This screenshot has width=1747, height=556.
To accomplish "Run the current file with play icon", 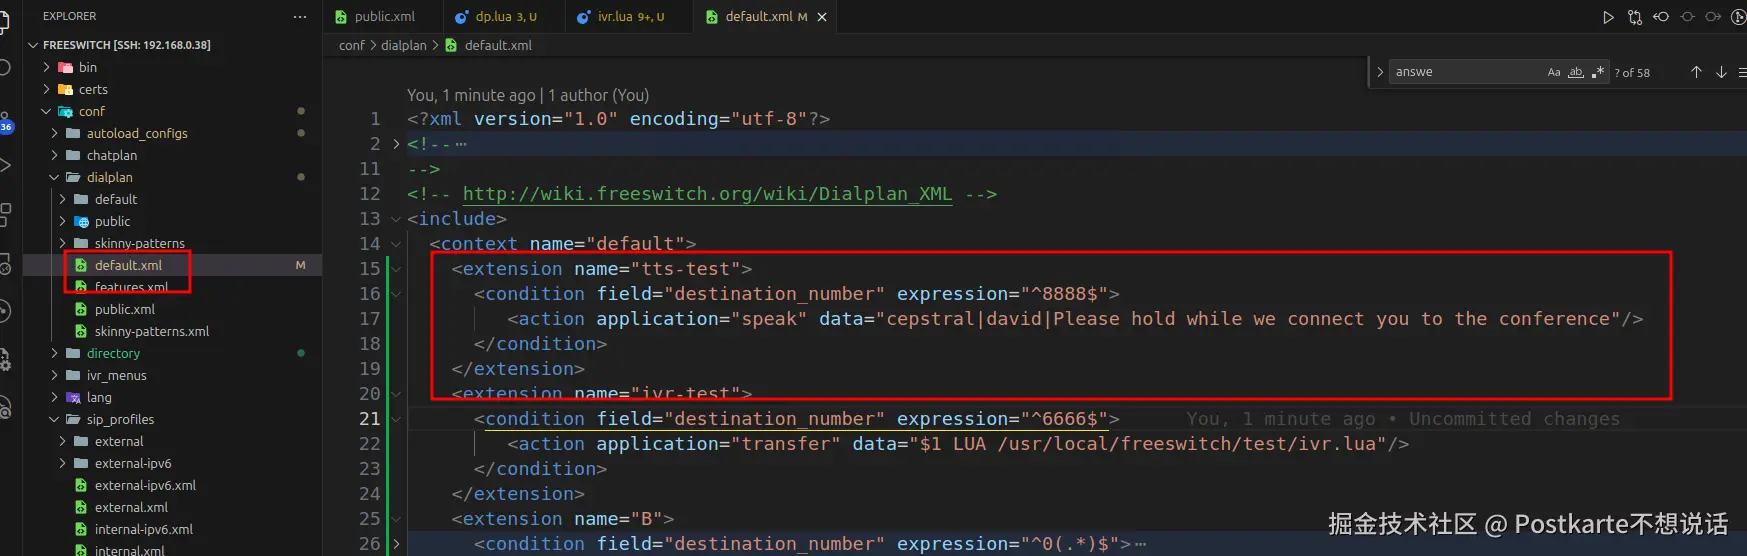I will click(x=1608, y=17).
